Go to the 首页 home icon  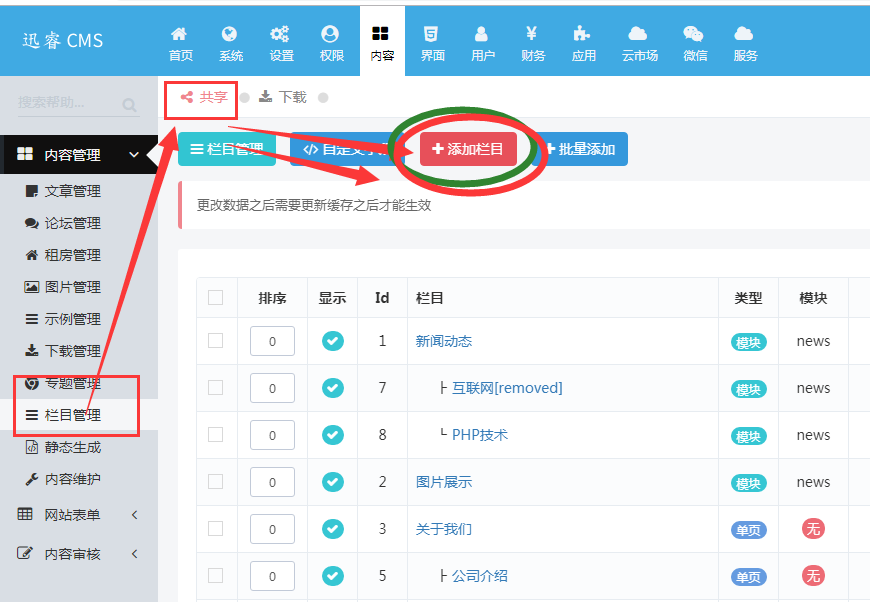tap(180, 34)
